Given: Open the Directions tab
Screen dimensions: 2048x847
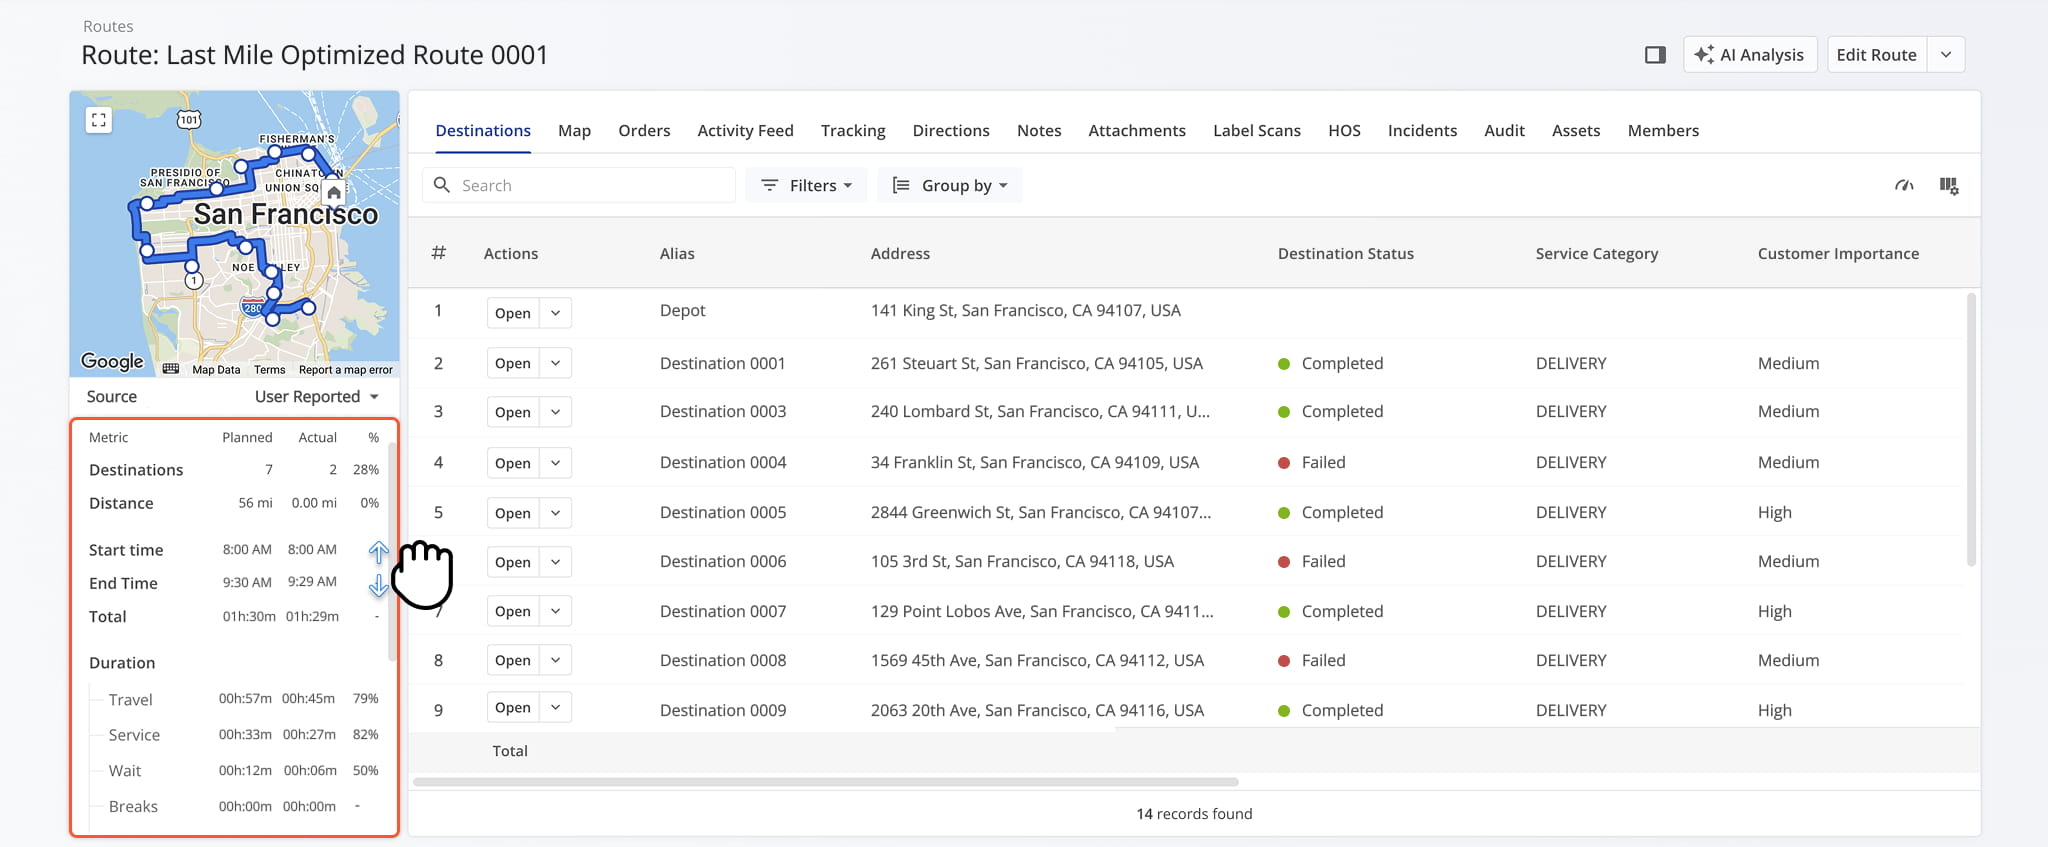Looking at the screenshot, I should click(951, 131).
